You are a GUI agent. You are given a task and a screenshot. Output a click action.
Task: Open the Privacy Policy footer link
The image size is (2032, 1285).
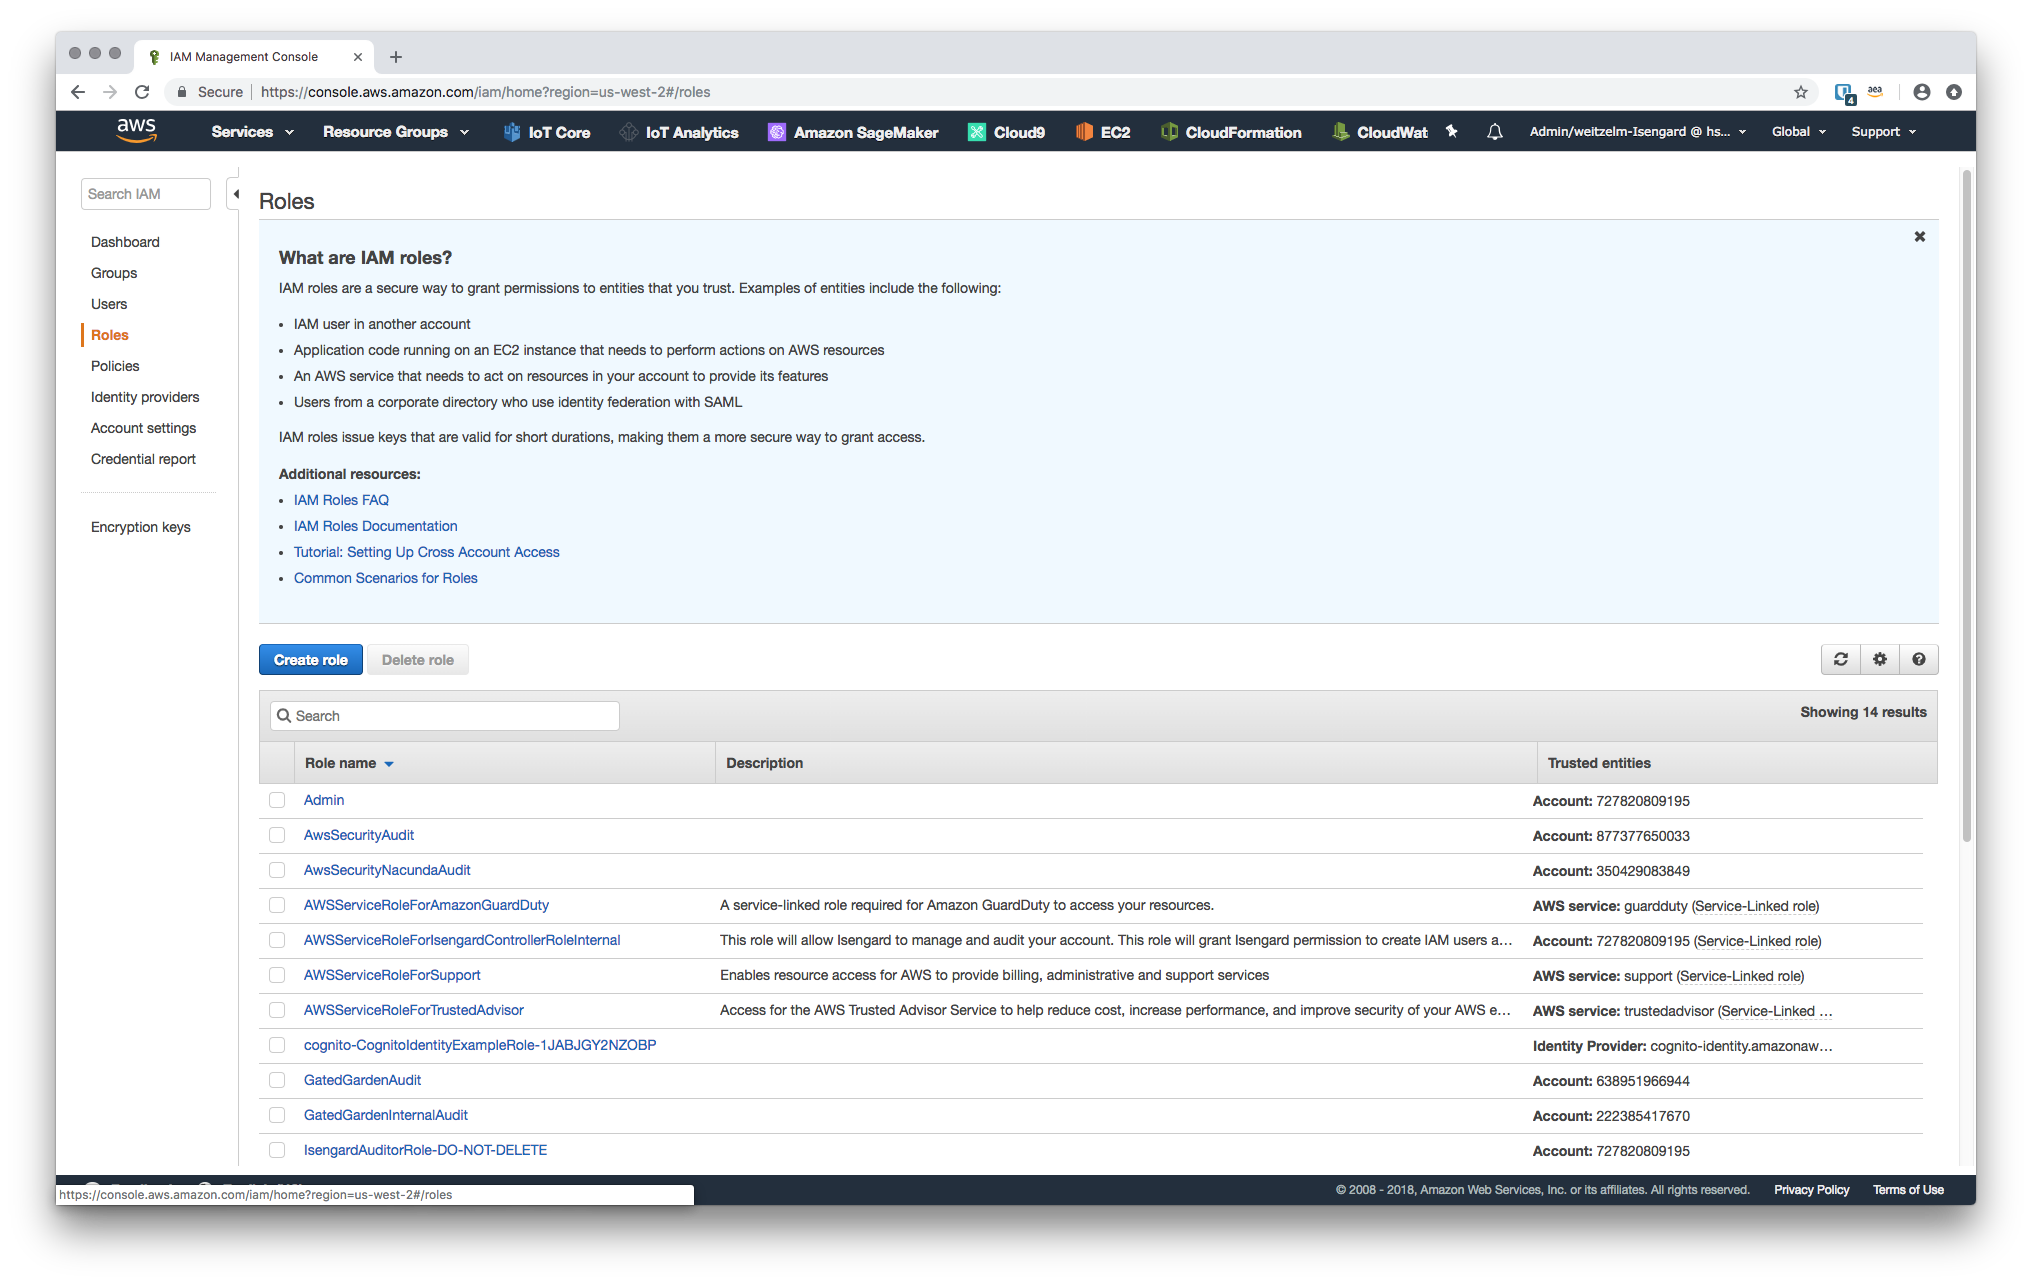tap(1811, 1190)
